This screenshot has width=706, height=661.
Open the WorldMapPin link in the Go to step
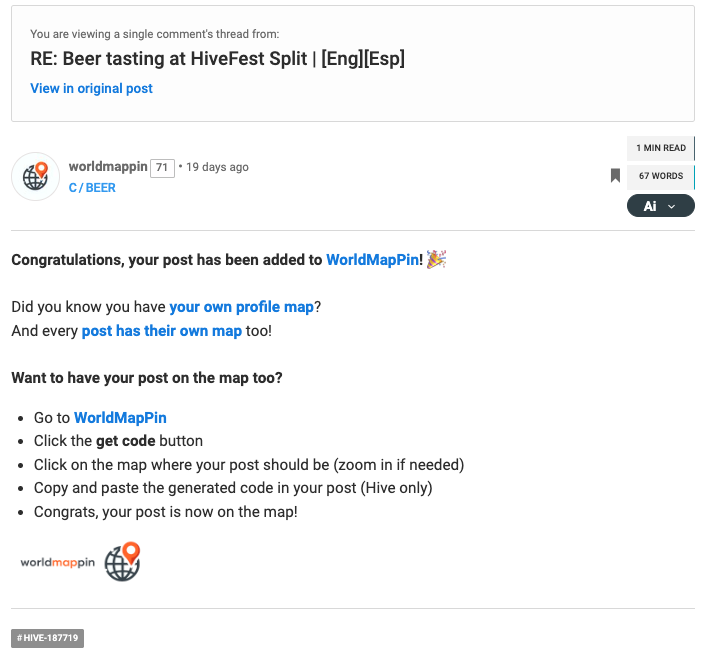(120, 418)
